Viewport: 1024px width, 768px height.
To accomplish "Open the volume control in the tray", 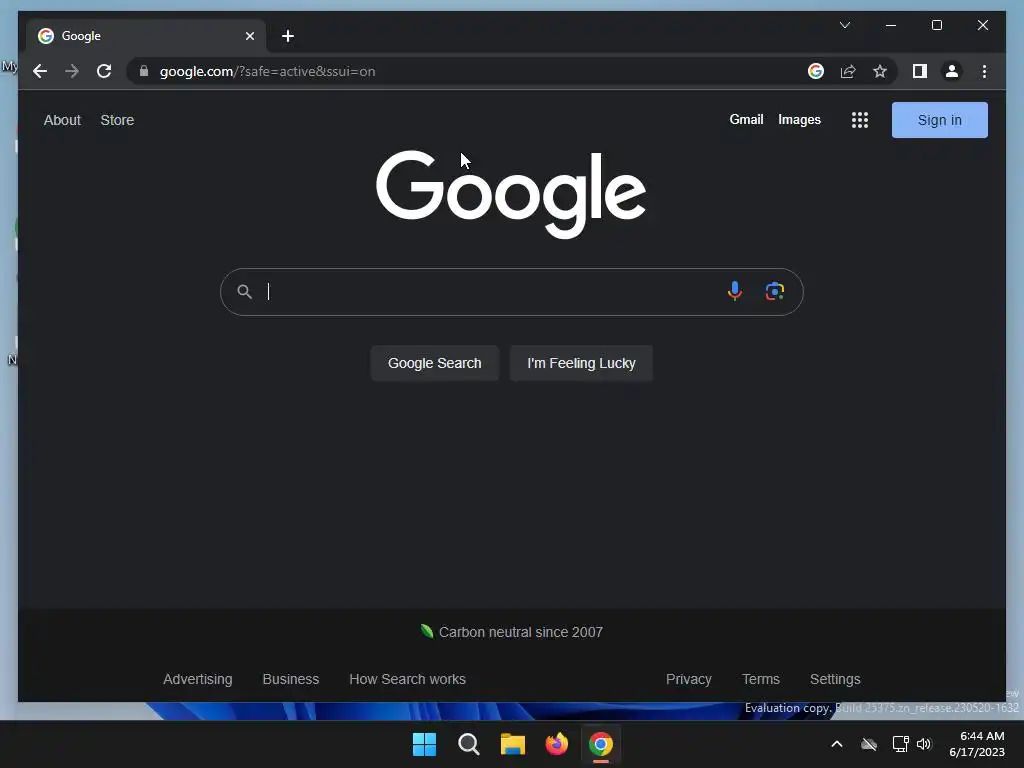I will point(924,744).
